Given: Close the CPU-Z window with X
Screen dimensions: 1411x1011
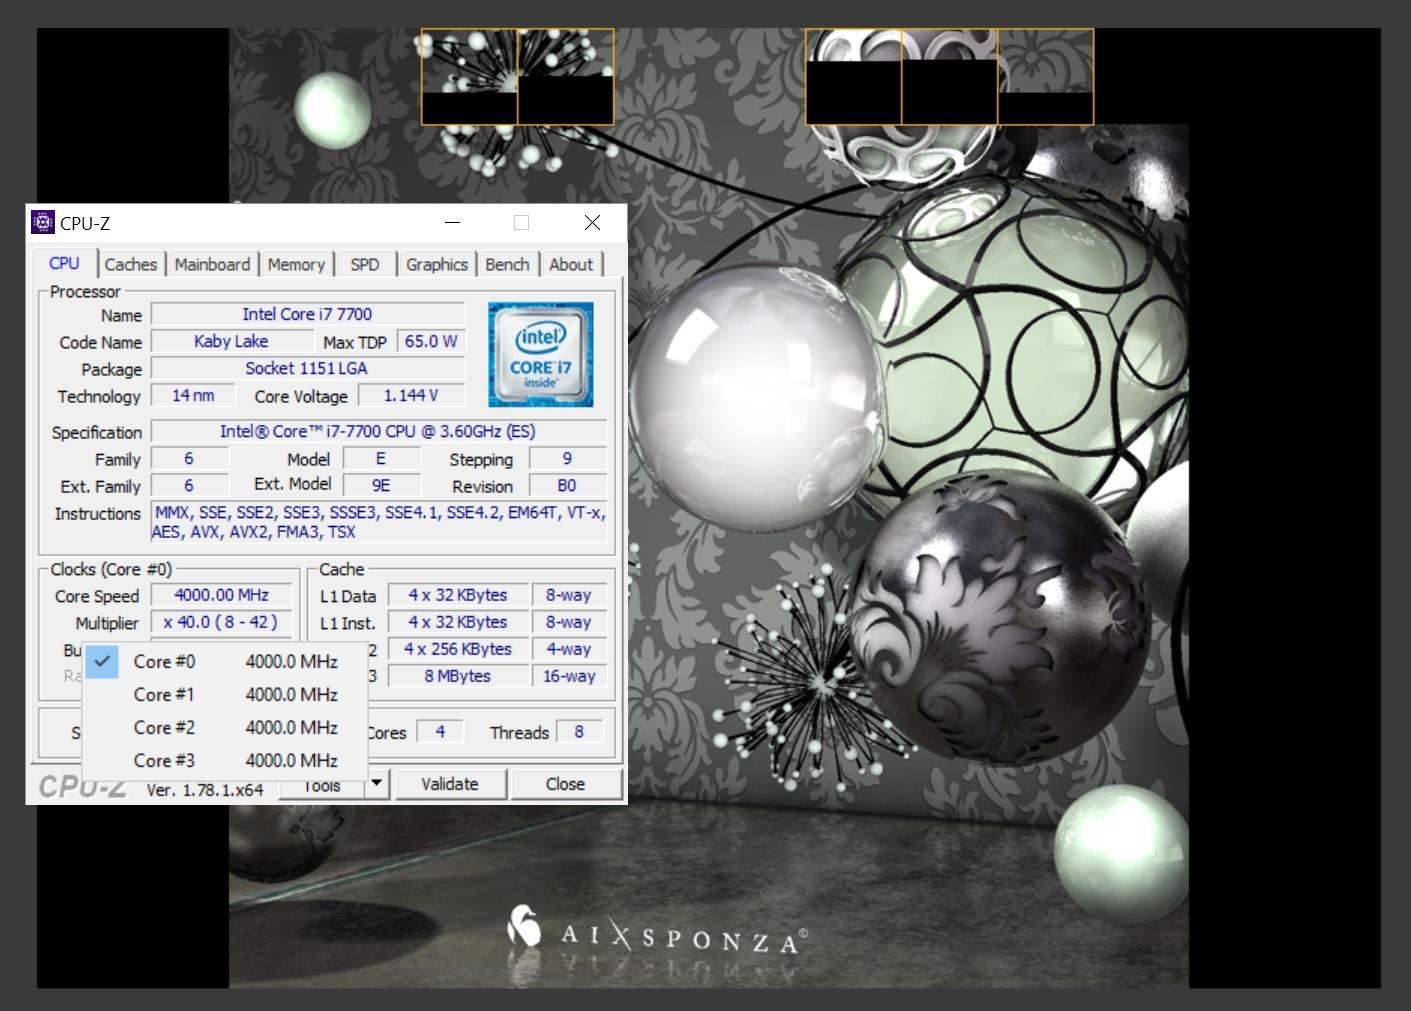Looking at the screenshot, I should pos(592,222).
